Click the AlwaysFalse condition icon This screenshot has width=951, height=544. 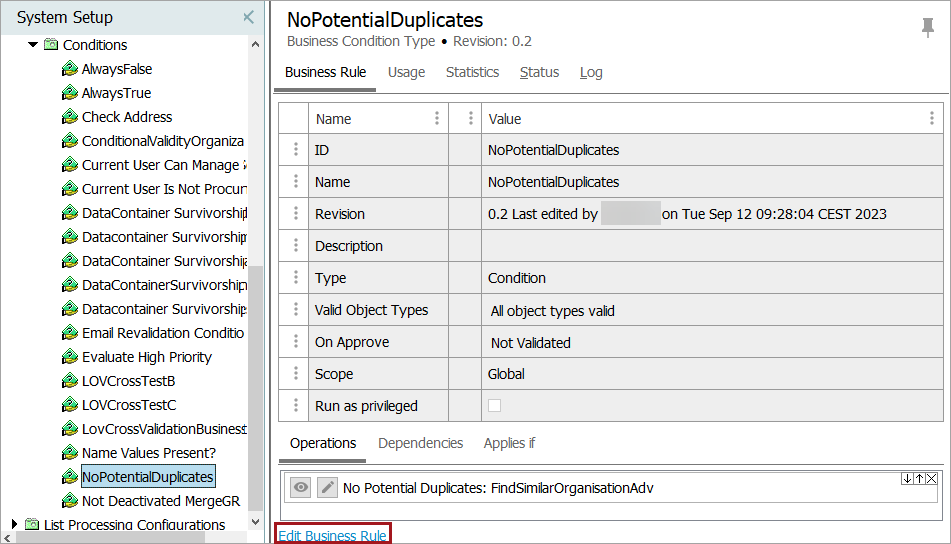coord(69,69)
